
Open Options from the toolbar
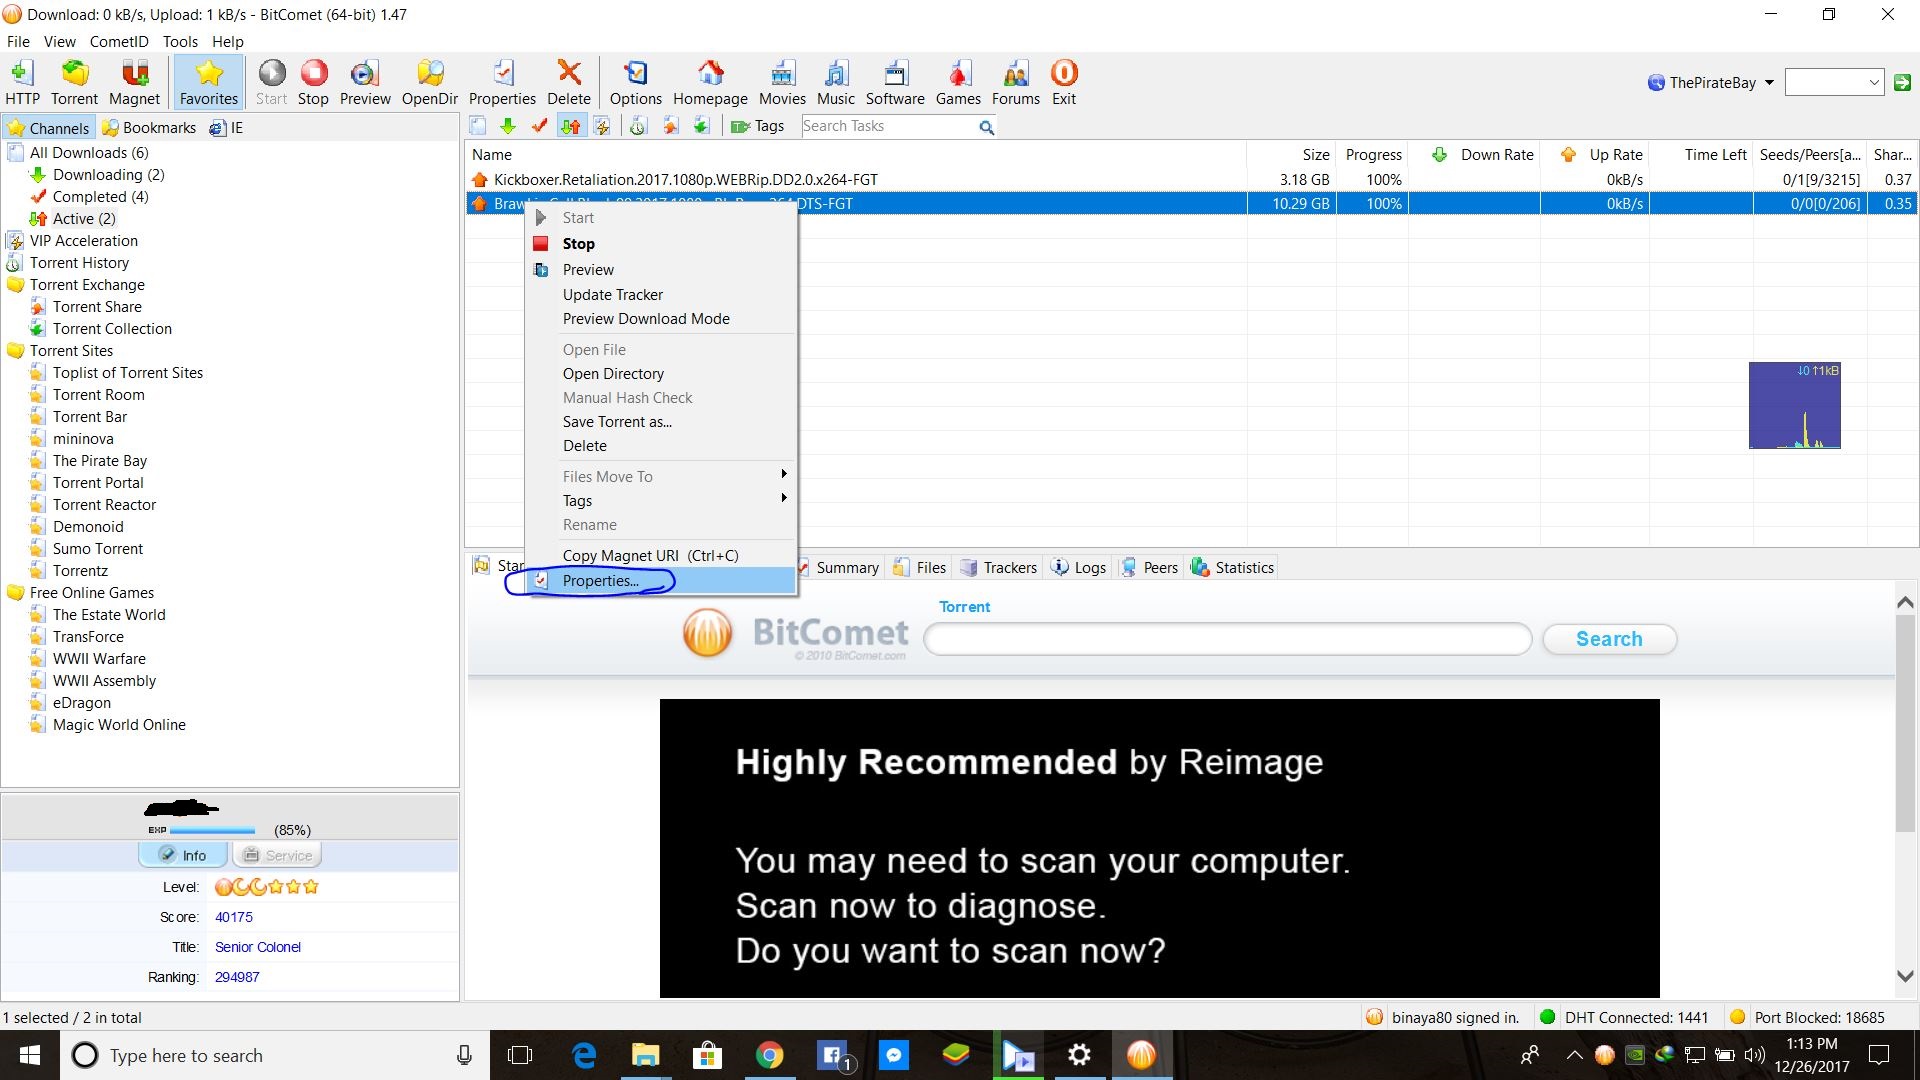(636, 82)
